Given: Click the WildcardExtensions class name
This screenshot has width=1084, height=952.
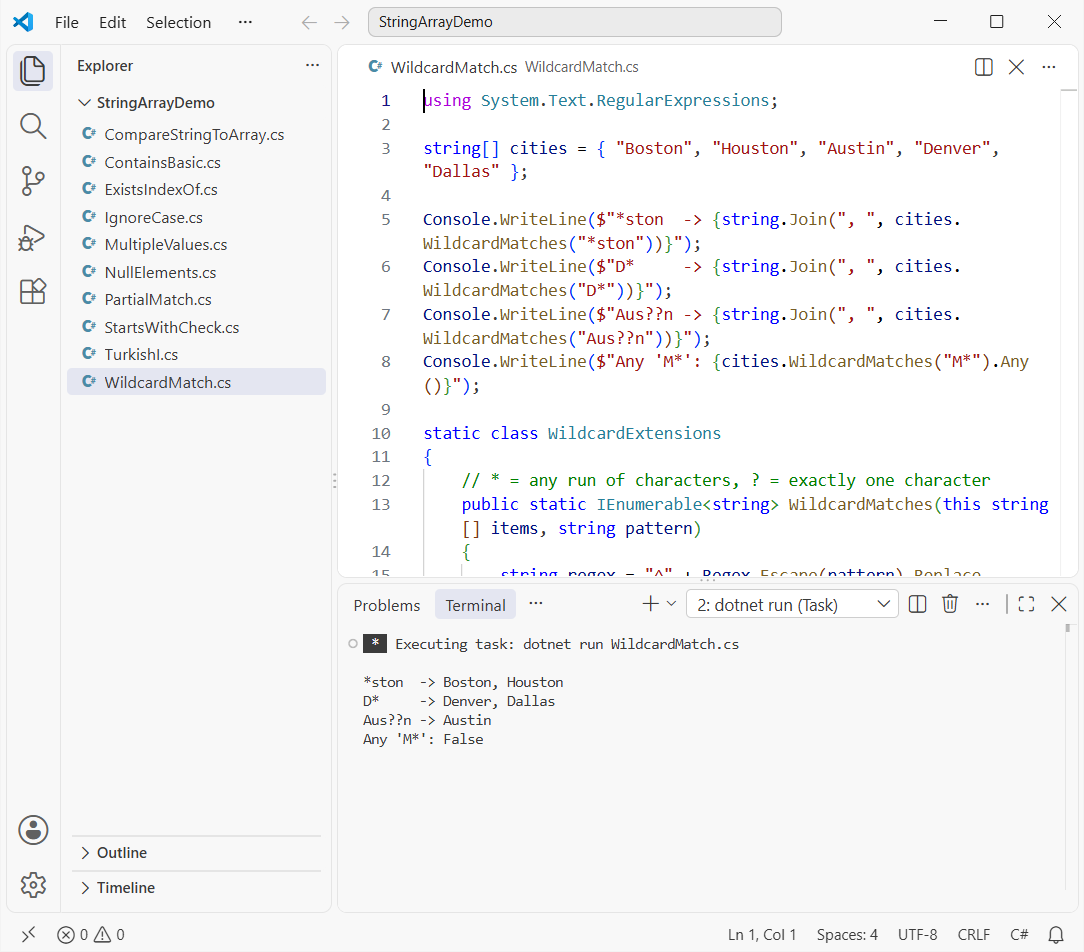Looking at the screenshot, I should point(634,433).
